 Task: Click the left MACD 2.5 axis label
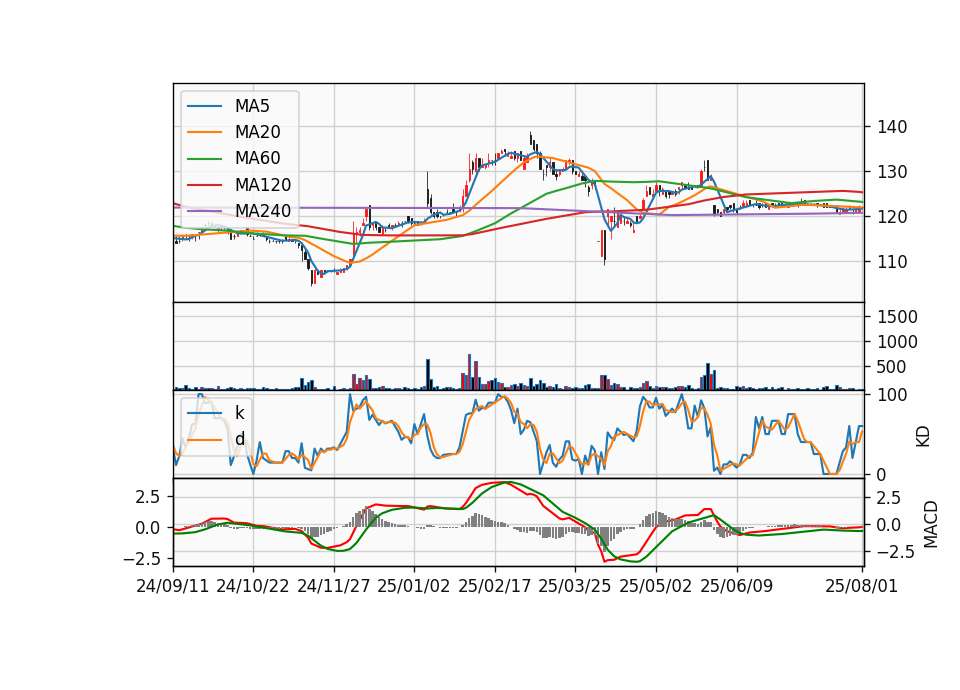pyautogui.click(x=148, y=497)
